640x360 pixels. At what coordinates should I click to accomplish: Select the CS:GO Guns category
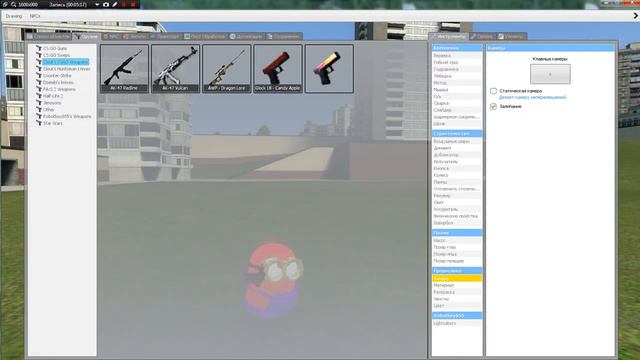tap(55, 48)
